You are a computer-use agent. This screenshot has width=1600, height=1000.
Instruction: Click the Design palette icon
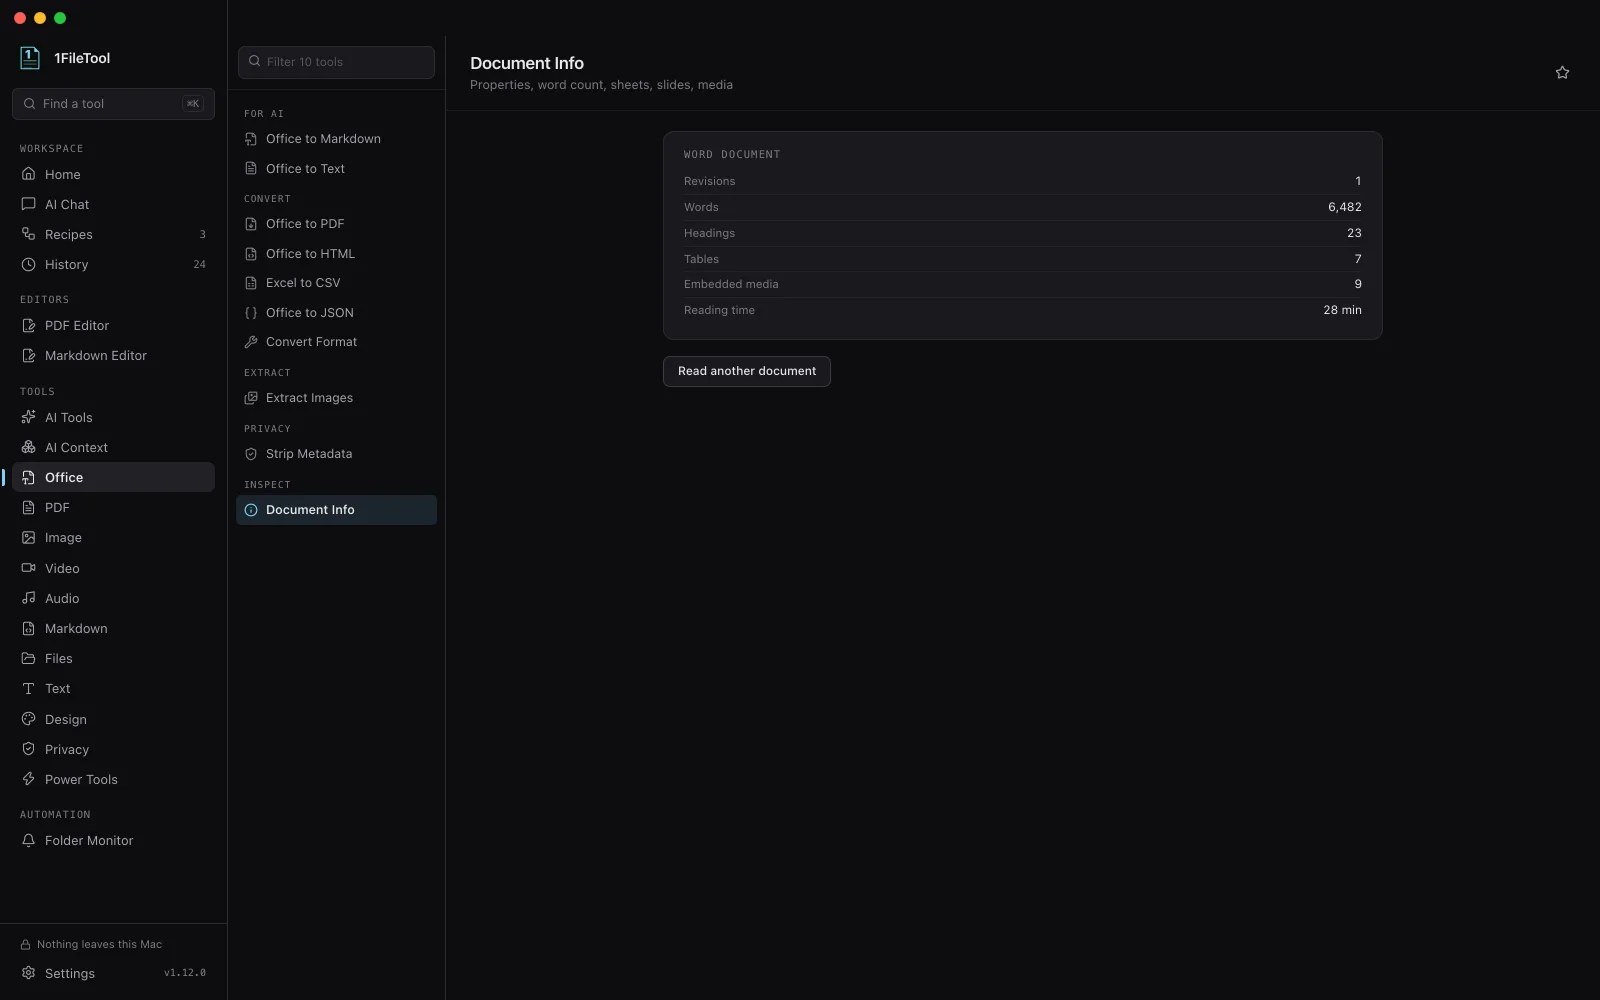(x=29, y=719)
